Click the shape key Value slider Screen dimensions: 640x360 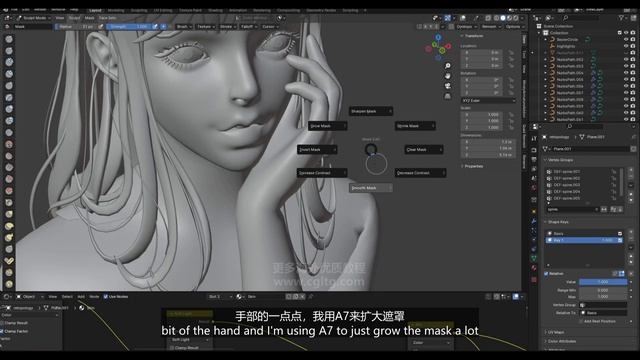[603, 282]
